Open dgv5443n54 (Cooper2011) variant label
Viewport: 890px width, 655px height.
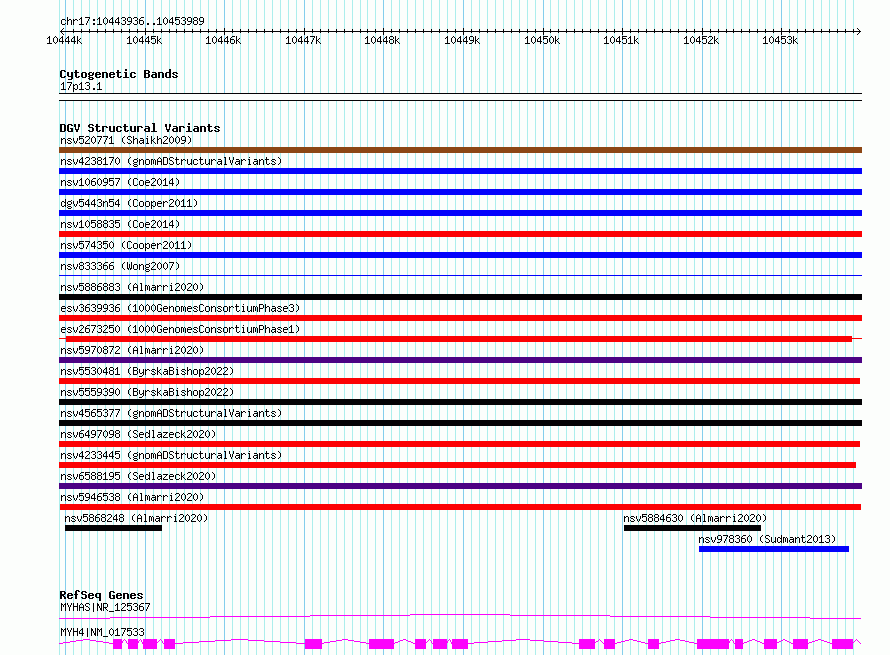[129, 203]
